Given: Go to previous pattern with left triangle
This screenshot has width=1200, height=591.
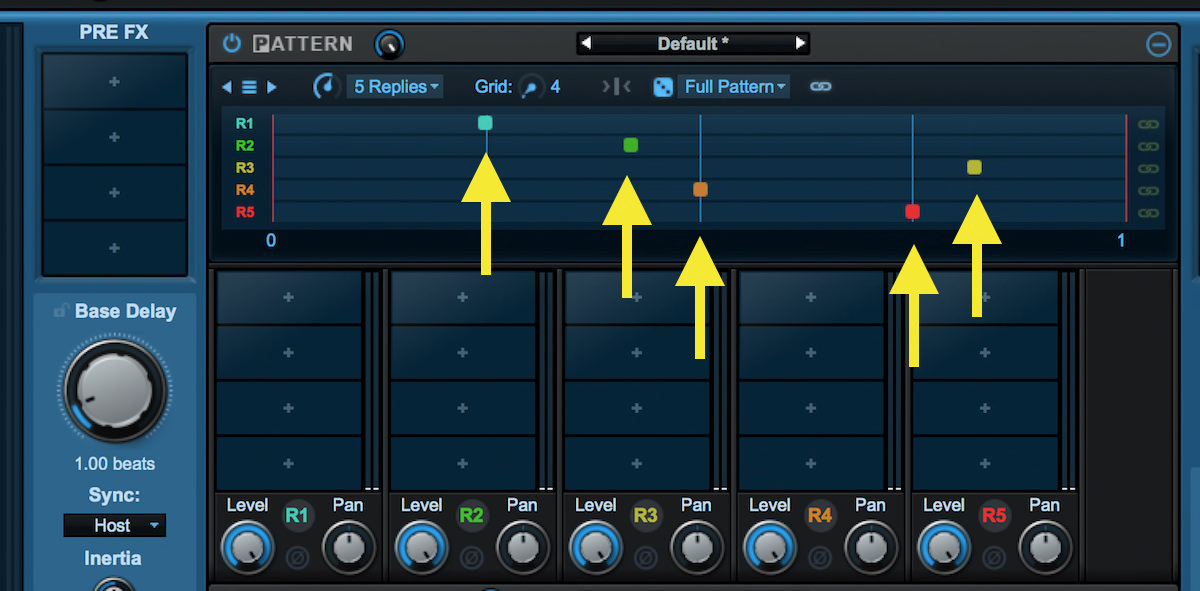Looking at the screenshot, I should click(227, 87).
